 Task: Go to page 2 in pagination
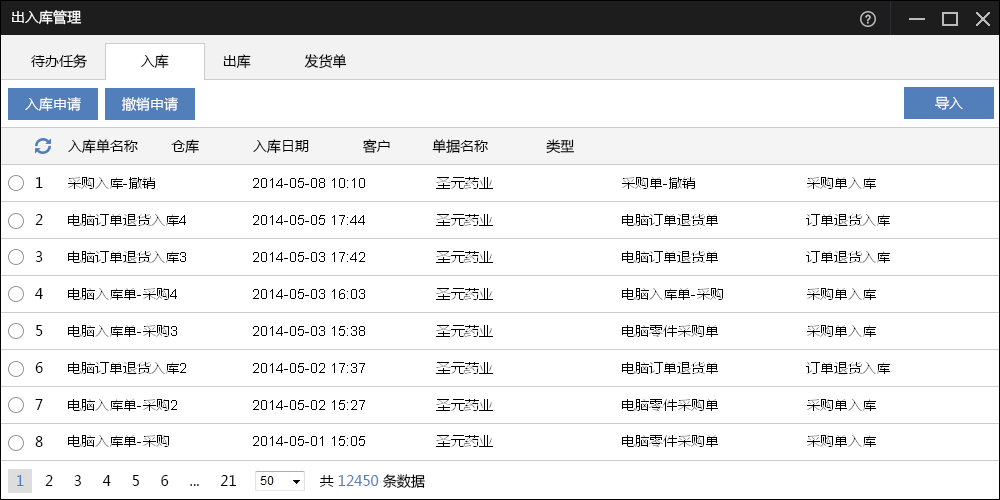[48, 481]
